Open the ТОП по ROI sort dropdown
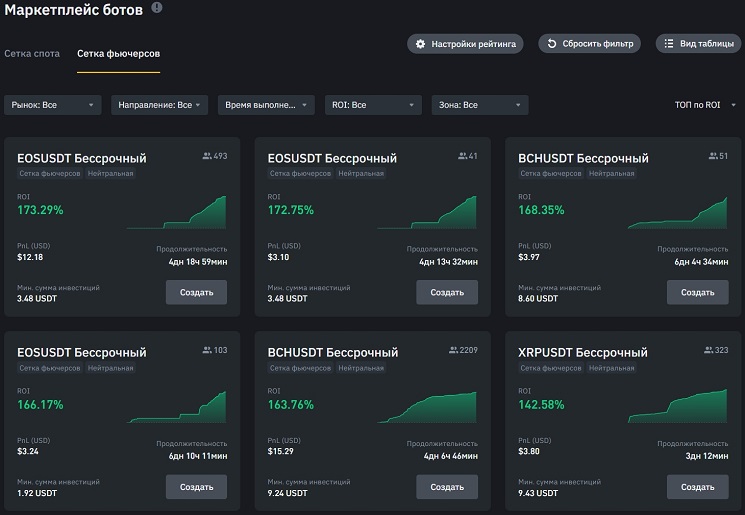 [x=705, y=105]
